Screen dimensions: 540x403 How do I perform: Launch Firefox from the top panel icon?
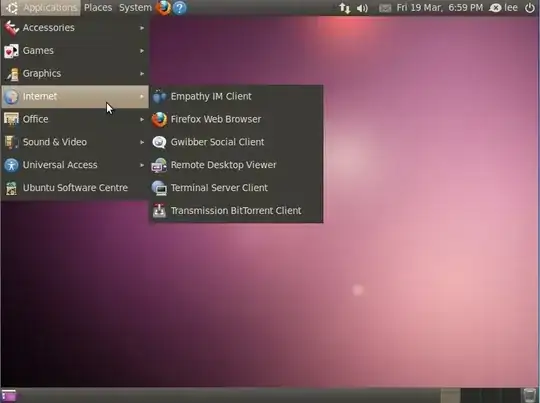tap(163, 8)
